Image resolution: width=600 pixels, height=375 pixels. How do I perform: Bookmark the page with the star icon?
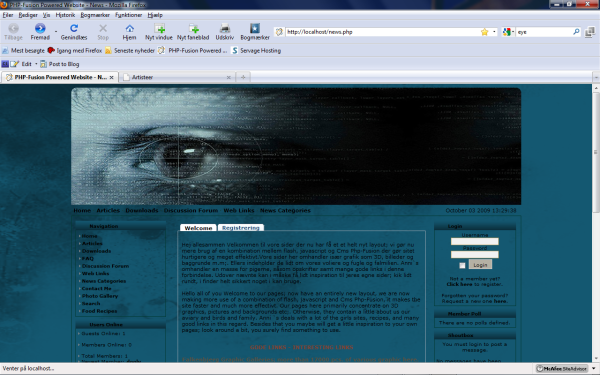484,32
